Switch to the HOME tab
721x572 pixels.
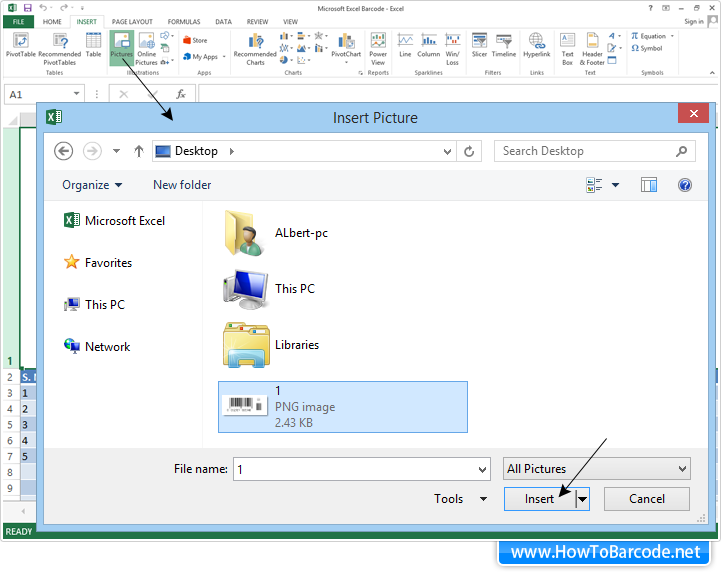click(x=52, y=22)
